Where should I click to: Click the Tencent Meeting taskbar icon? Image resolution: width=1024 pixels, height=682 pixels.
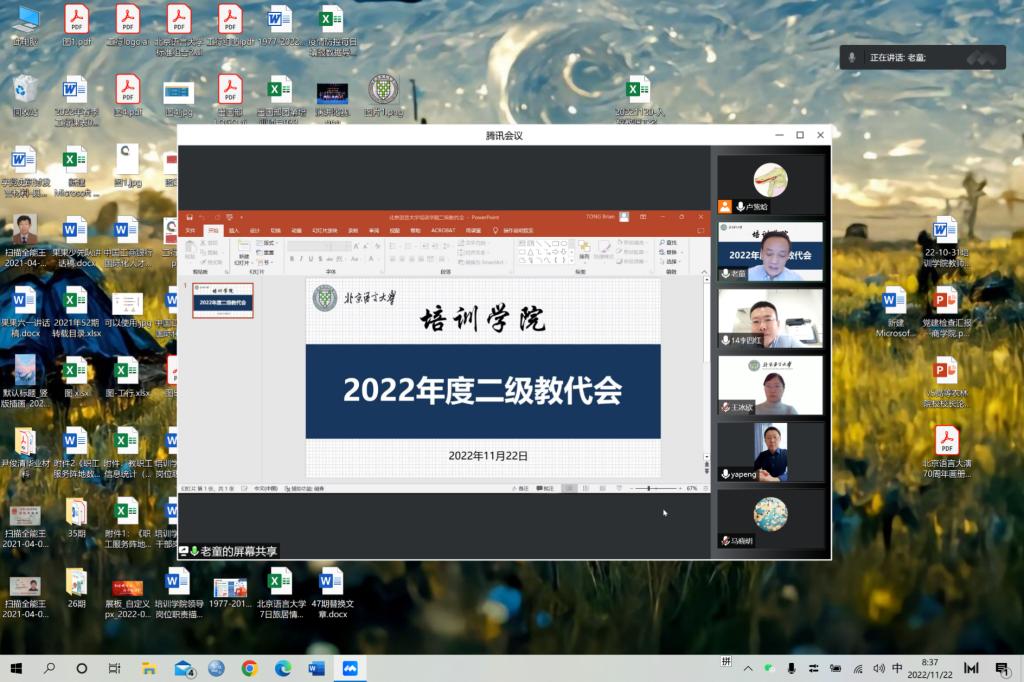[x=350, y=668]
